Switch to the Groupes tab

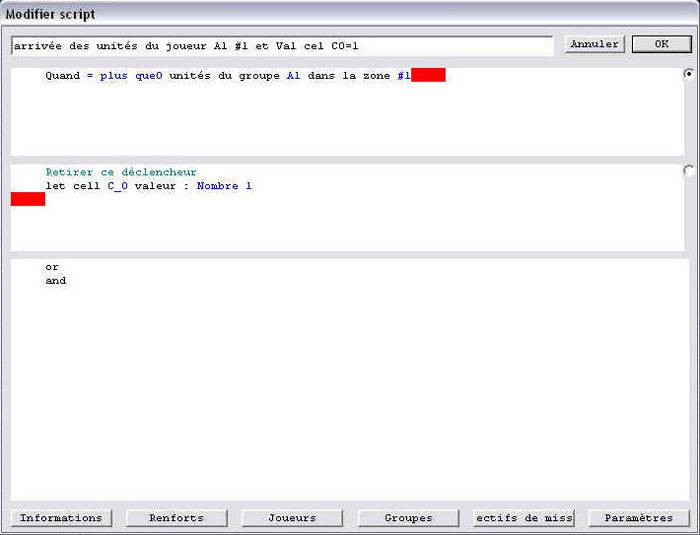(408, 518)
